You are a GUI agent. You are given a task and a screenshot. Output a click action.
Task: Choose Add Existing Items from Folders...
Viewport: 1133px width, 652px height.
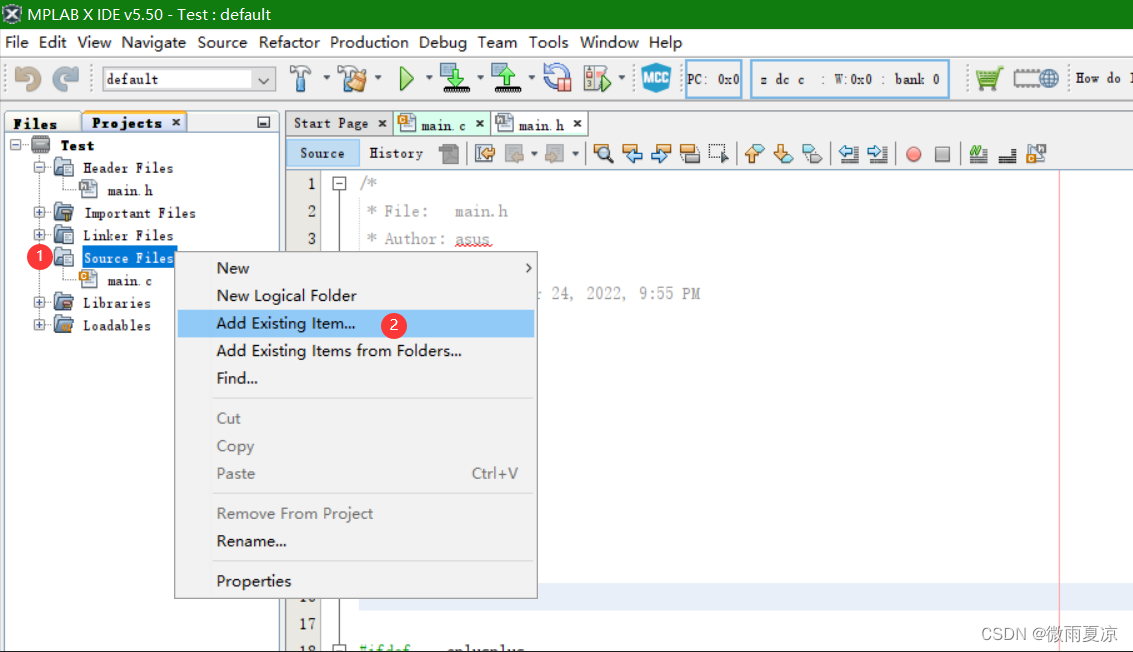356,351
